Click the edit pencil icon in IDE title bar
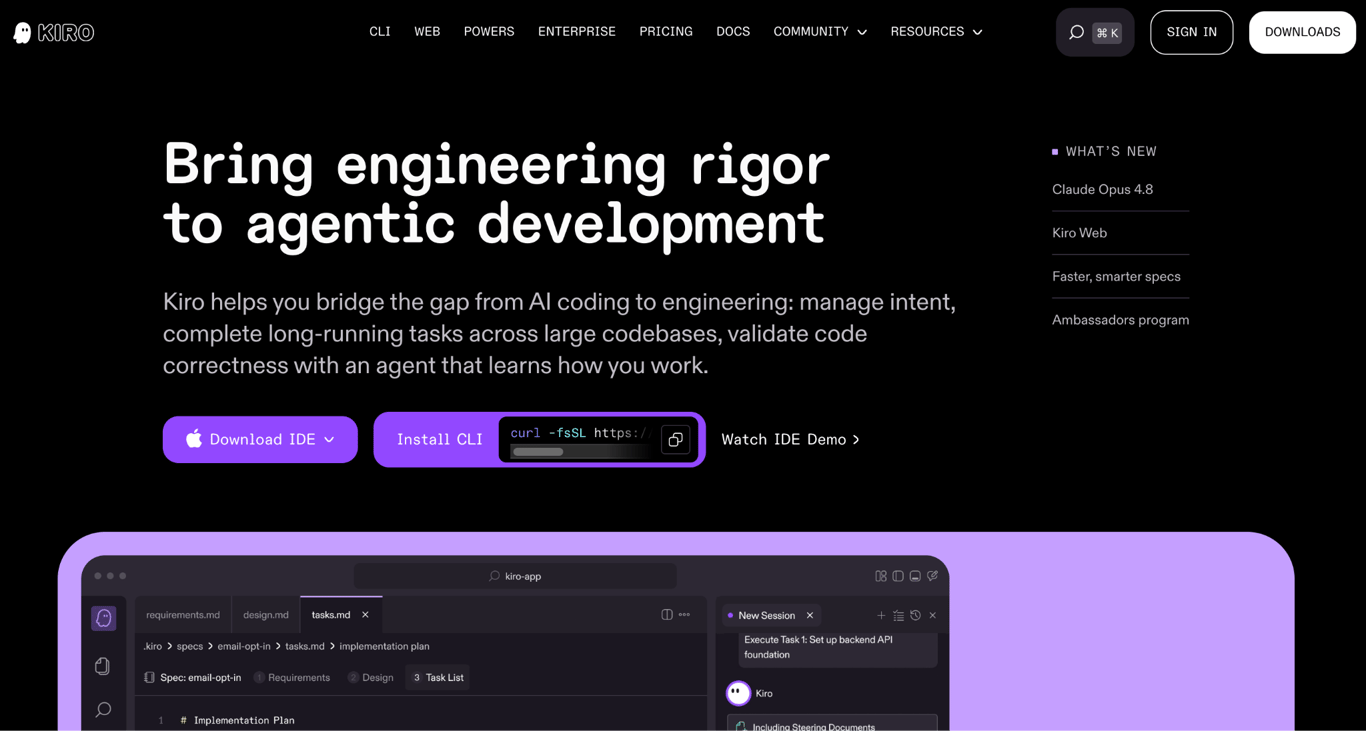 932,576
